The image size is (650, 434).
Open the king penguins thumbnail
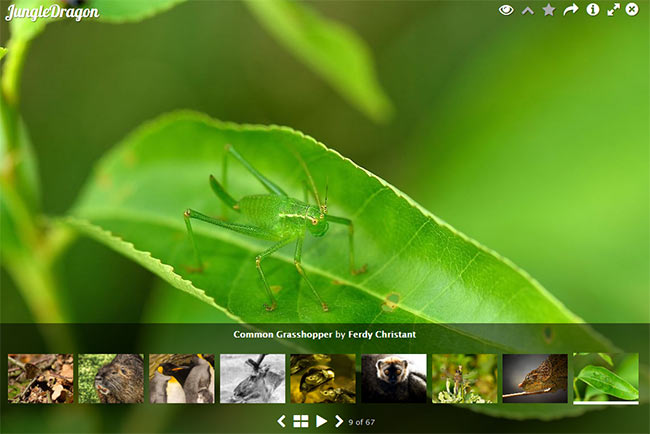pos(182,378)
